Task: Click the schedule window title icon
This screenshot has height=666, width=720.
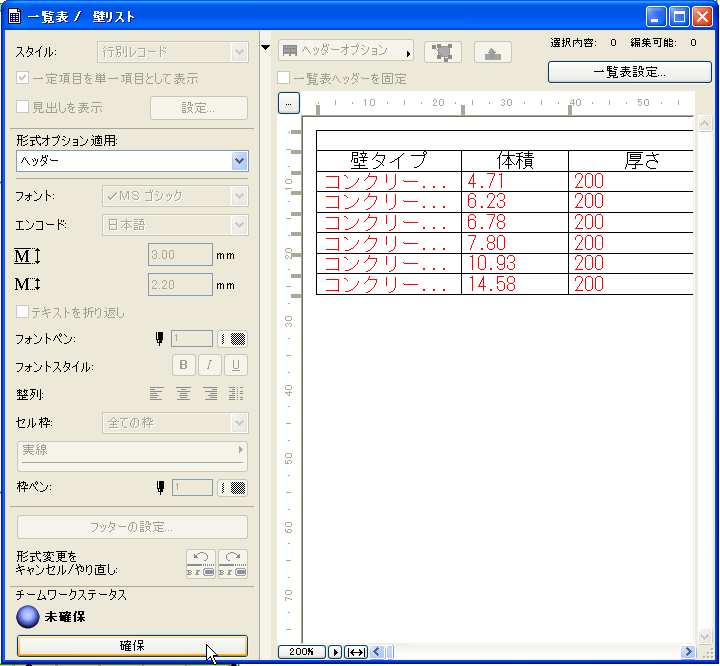Action: click(14, 17)
